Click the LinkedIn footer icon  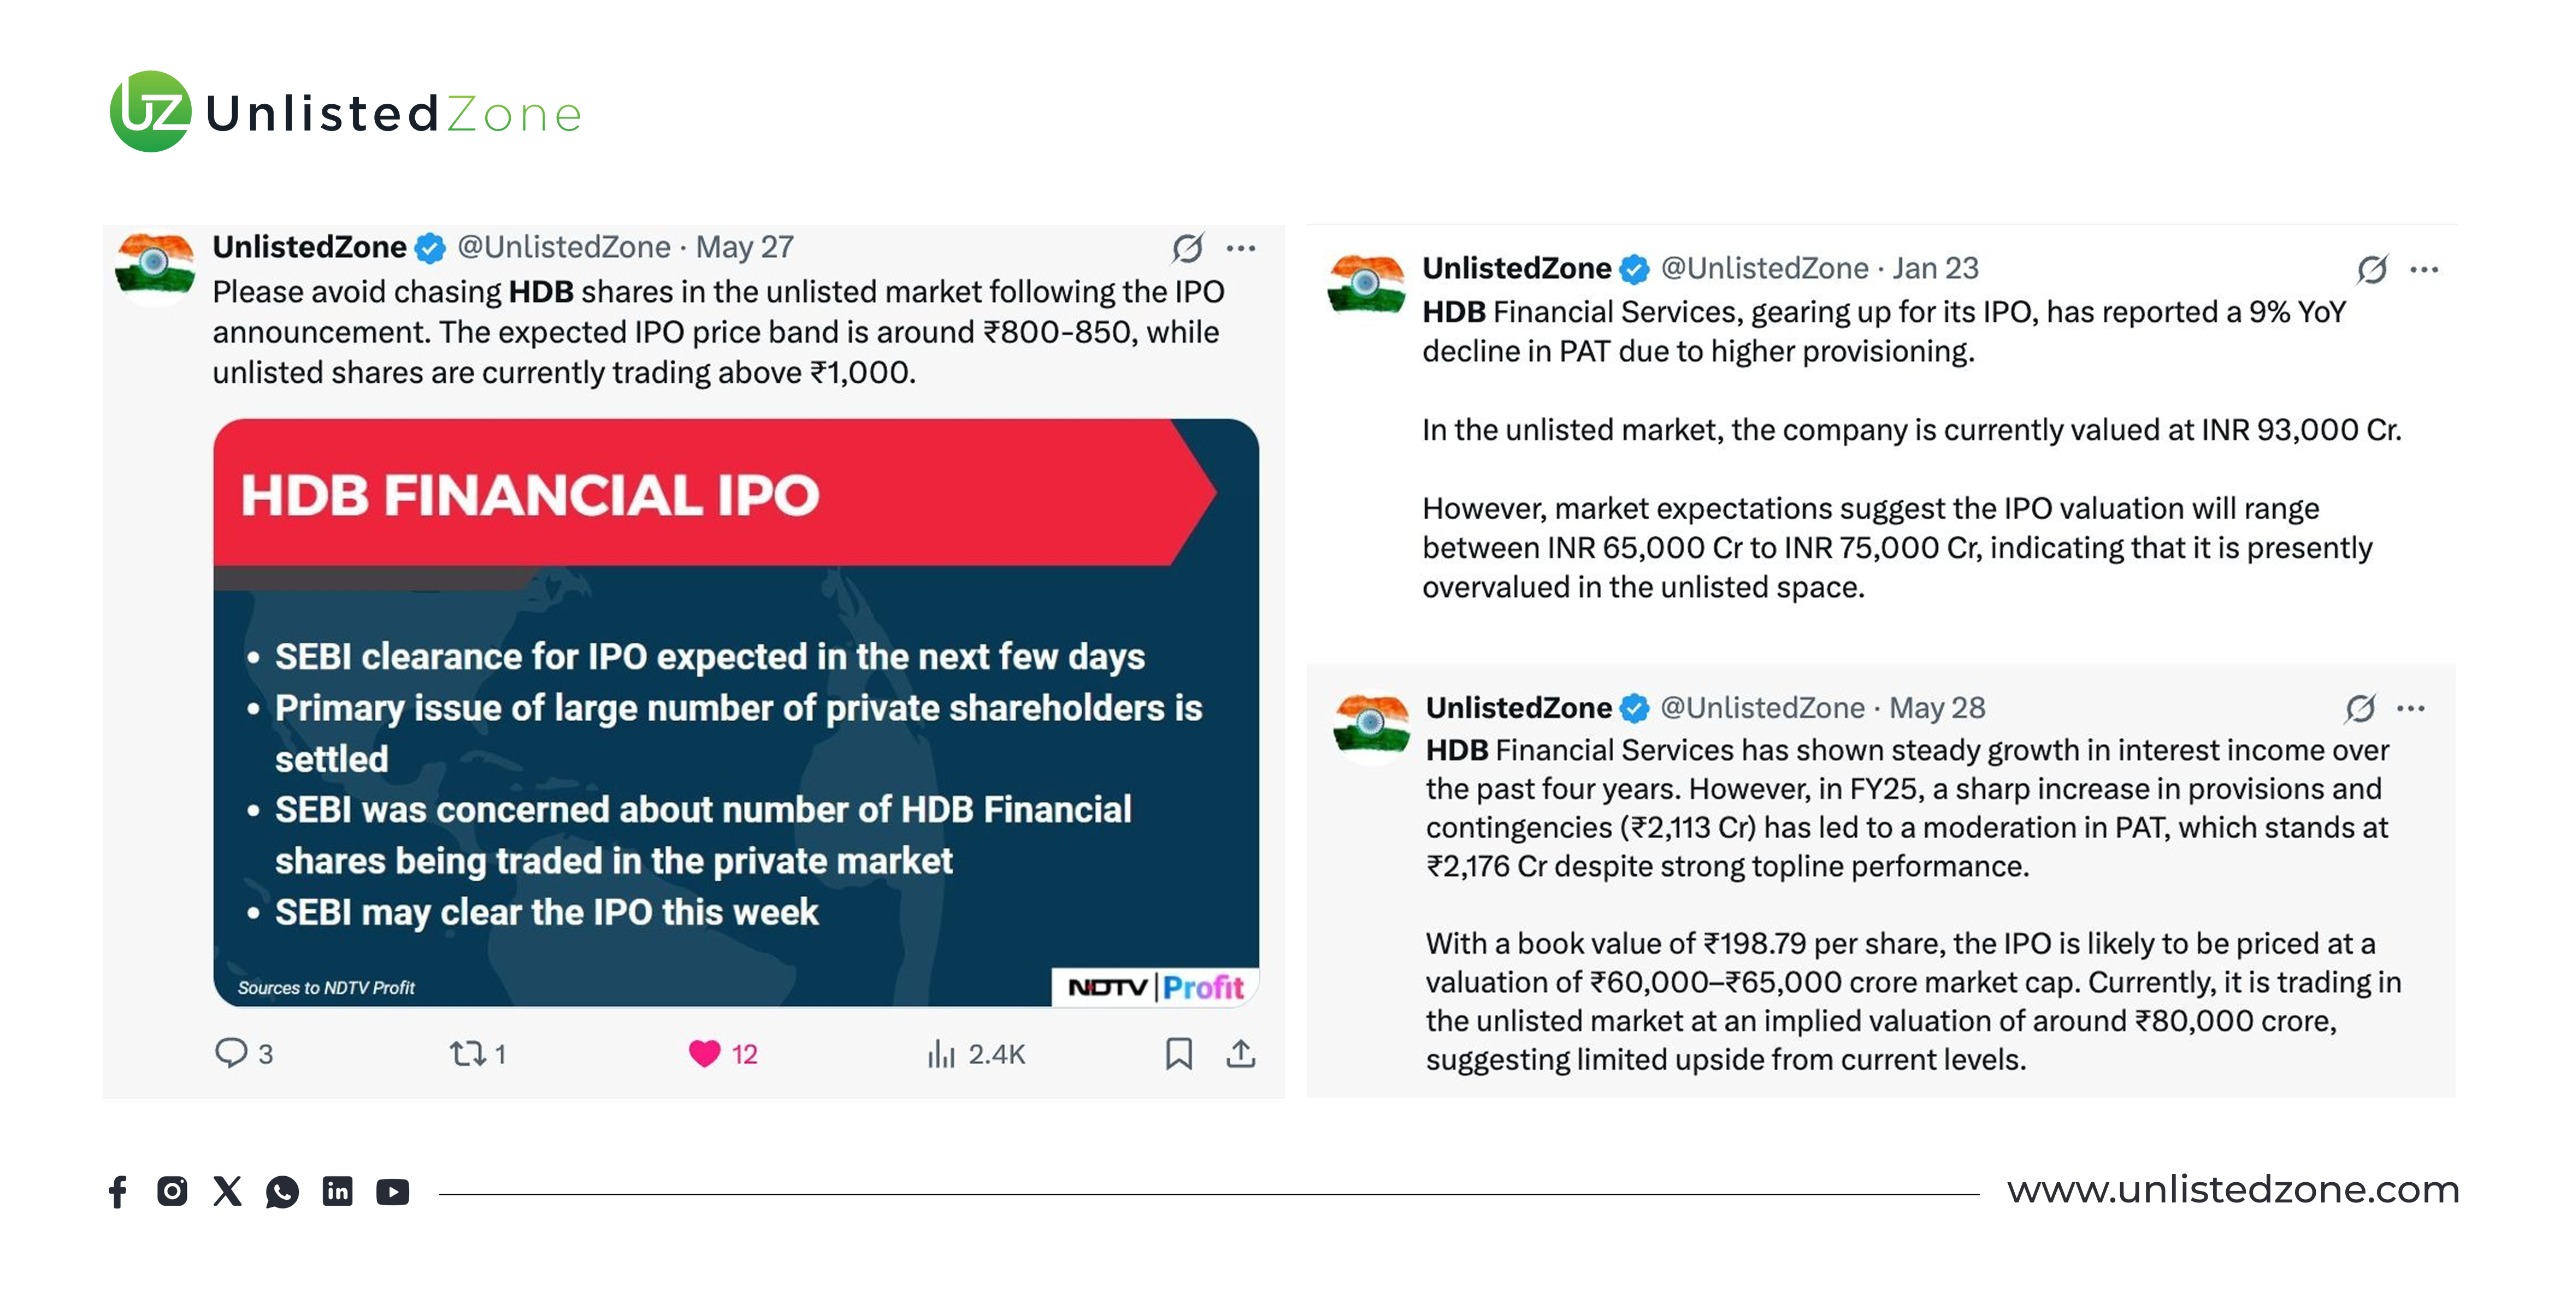337,1191
